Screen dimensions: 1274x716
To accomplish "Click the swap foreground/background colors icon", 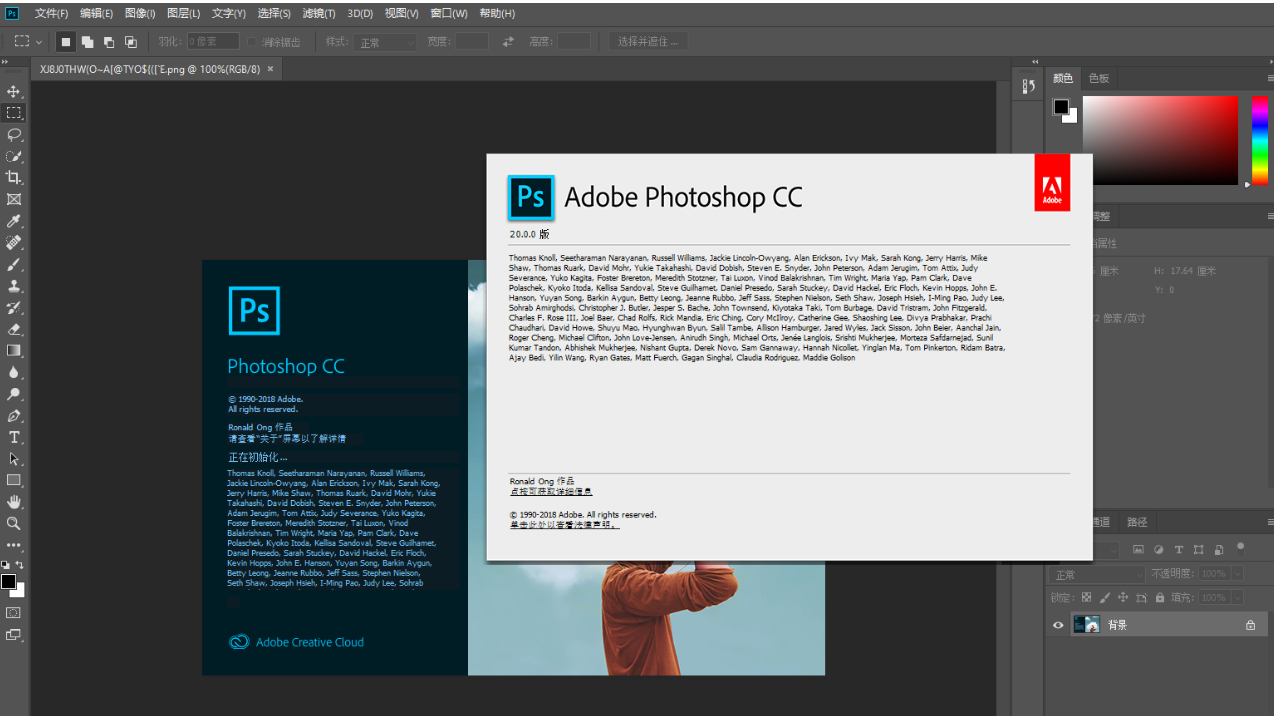I will (20, 565).
